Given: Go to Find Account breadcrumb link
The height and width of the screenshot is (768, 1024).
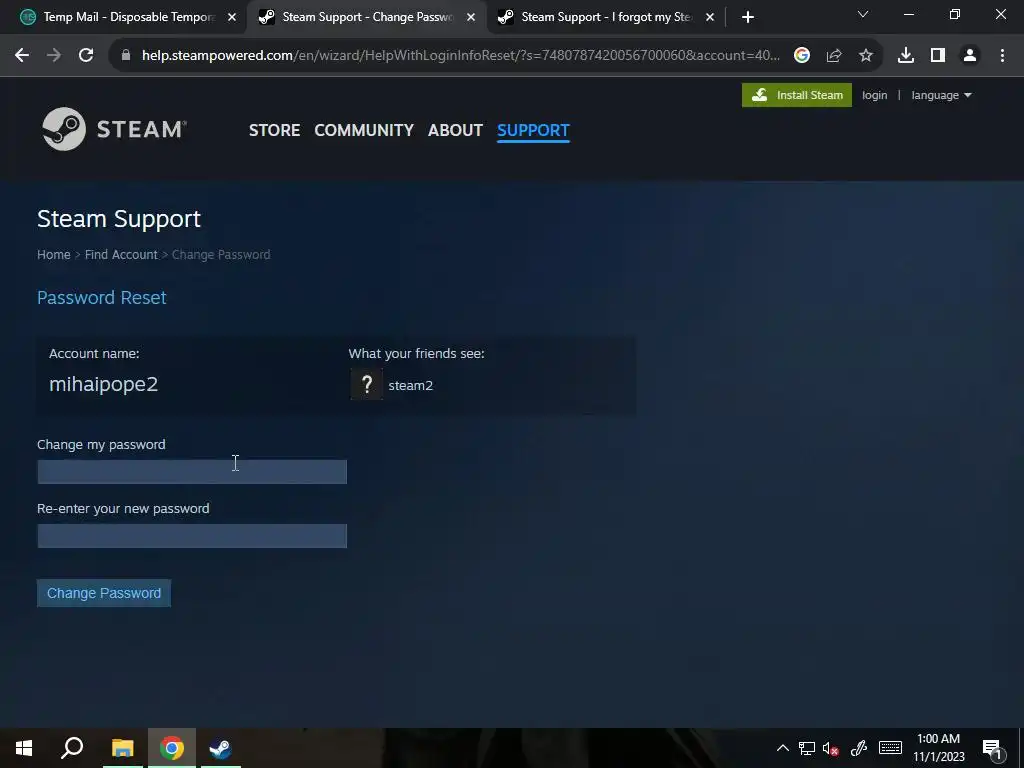Looking at the screenshot, I should (121, 255).
